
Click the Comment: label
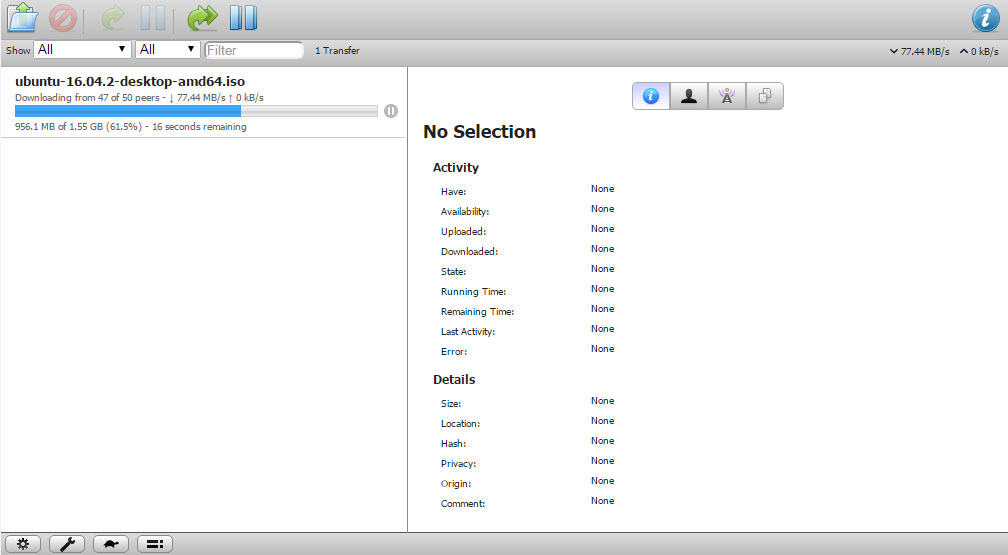tap(463, 504)
